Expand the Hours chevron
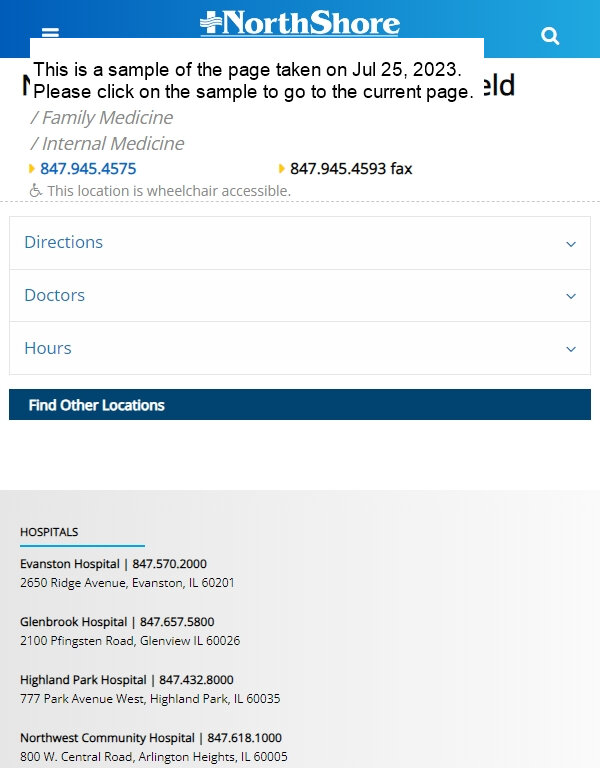Viewport: 600px width, 768px height. [x=571, y=349]
